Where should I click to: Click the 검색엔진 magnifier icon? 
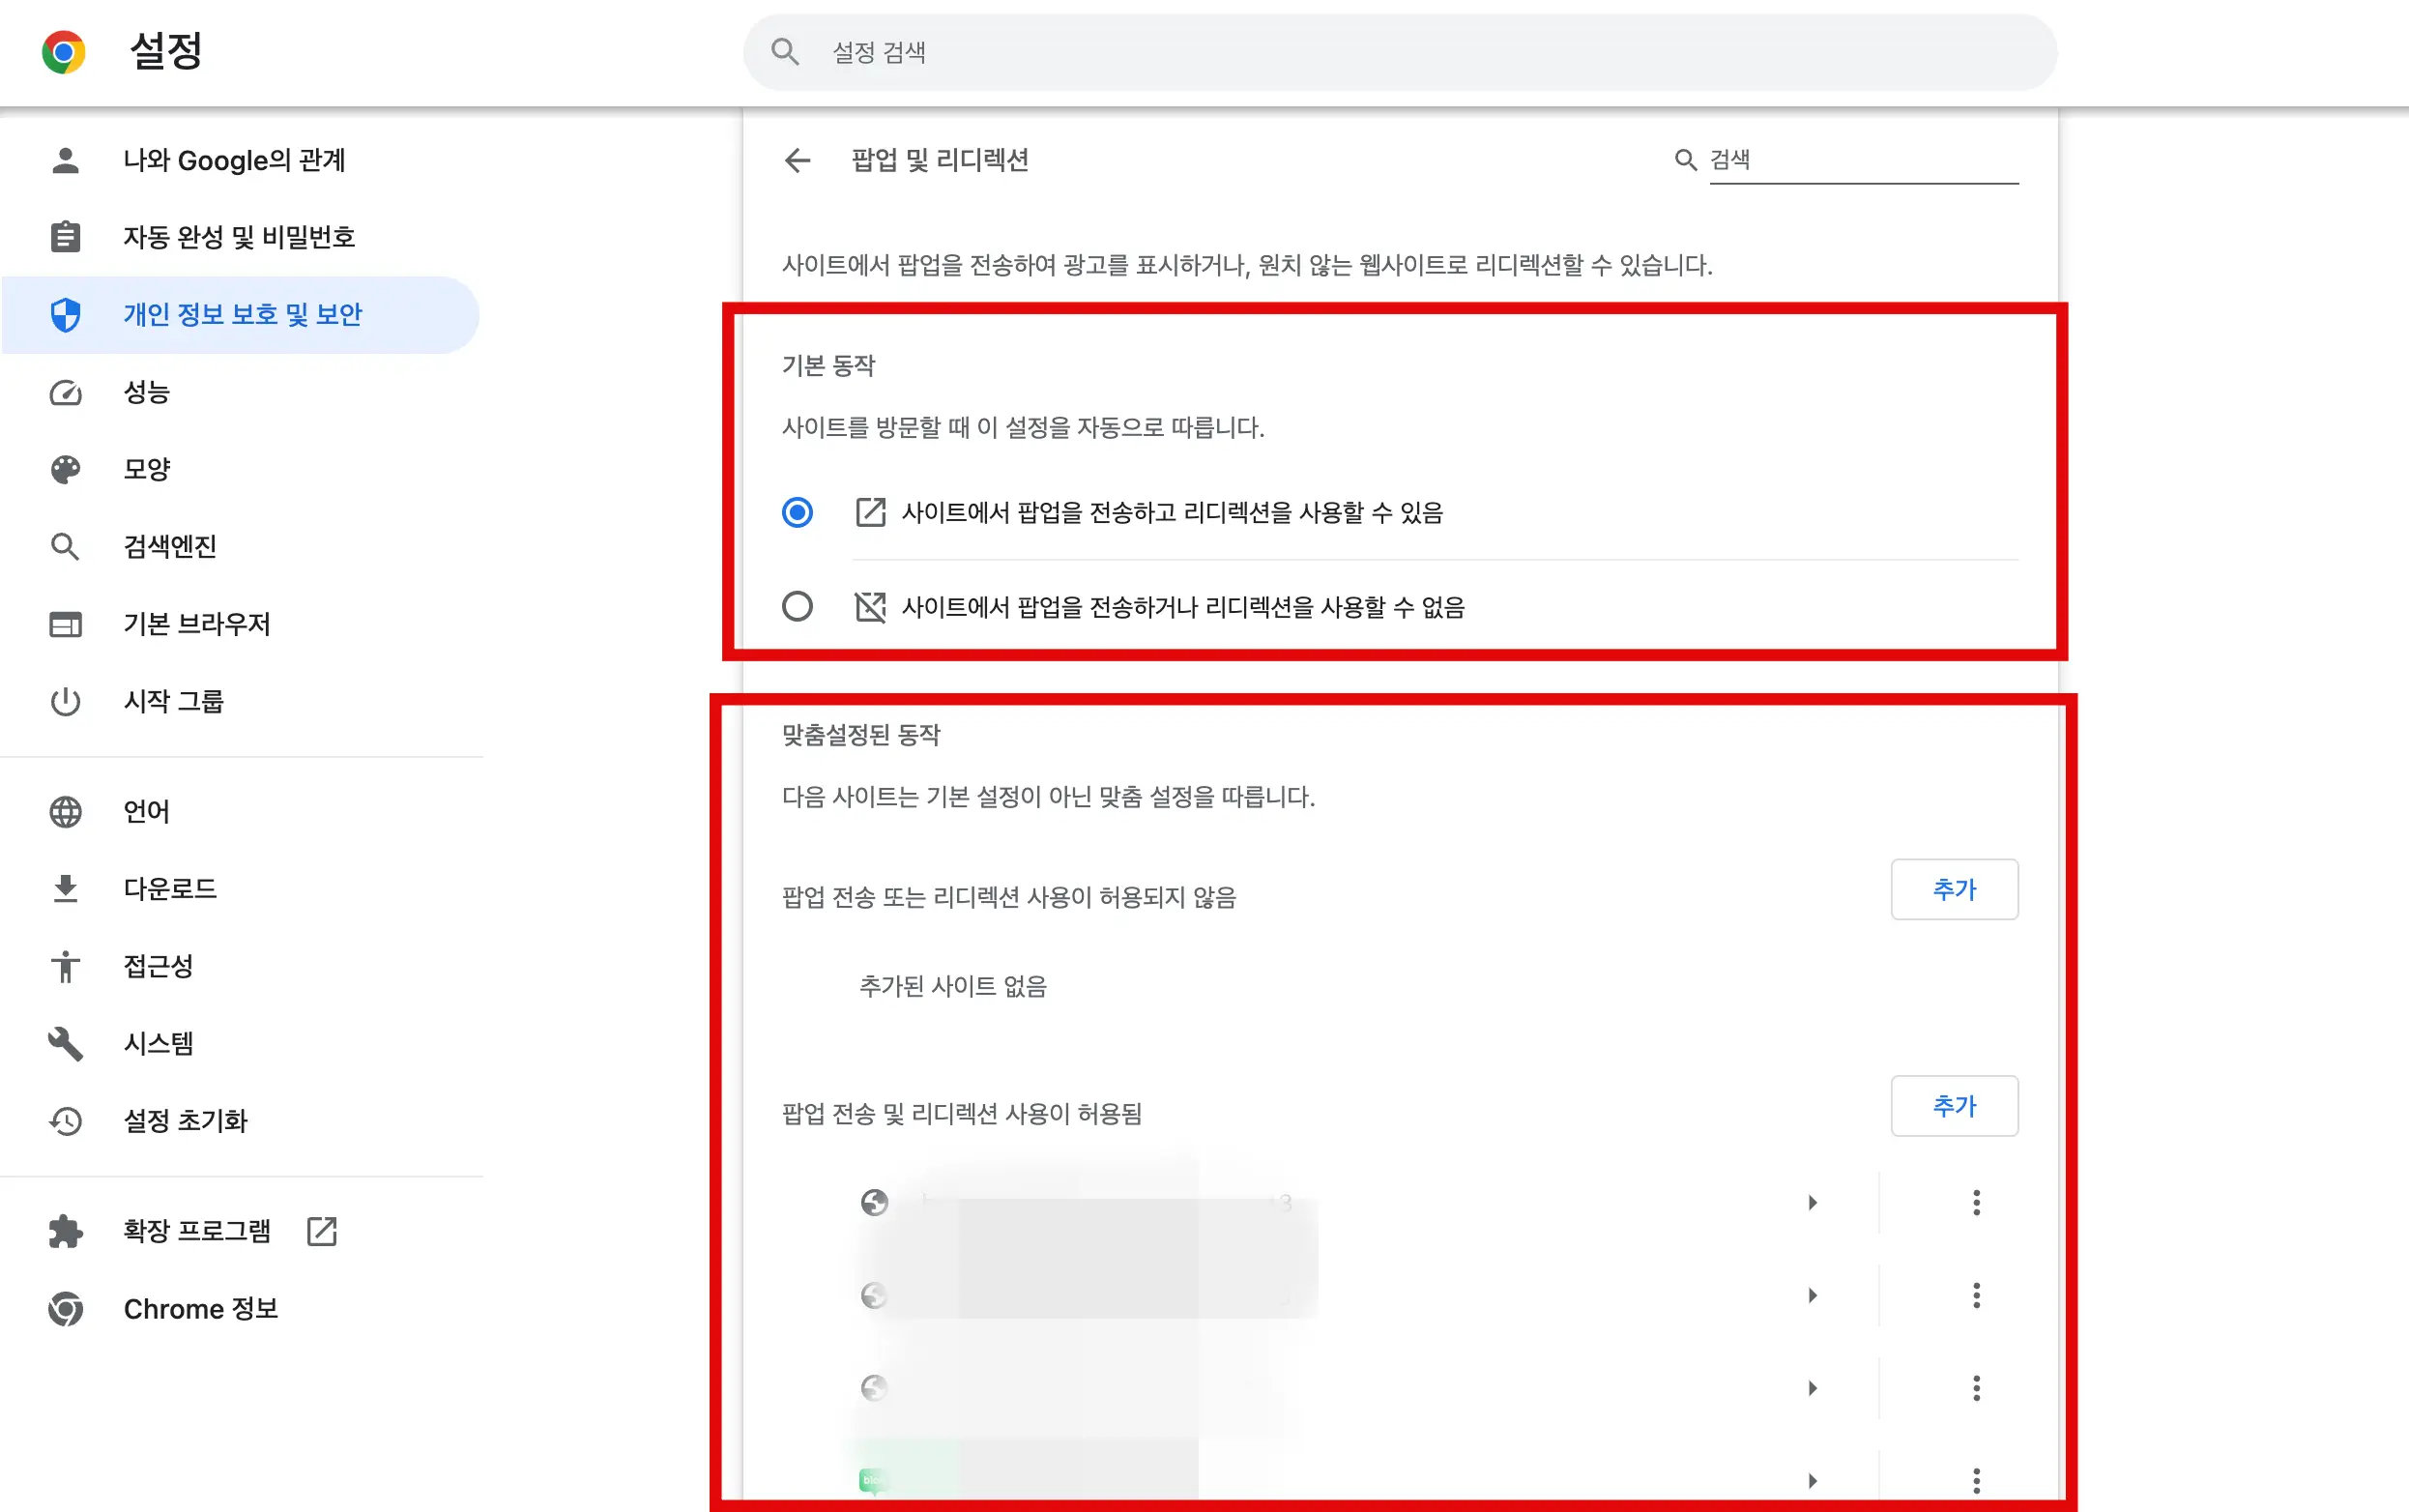pyautogui.click(x=65, y=546)
